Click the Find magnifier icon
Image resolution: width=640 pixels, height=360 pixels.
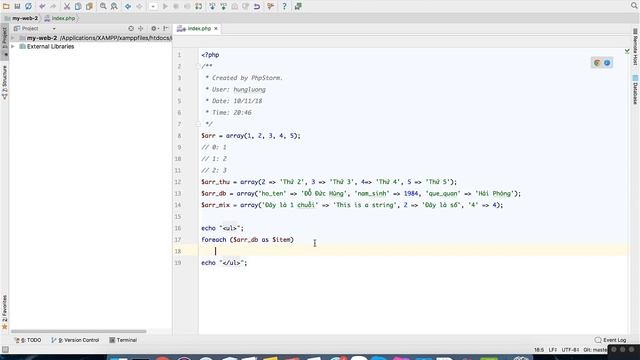[103, 6]
